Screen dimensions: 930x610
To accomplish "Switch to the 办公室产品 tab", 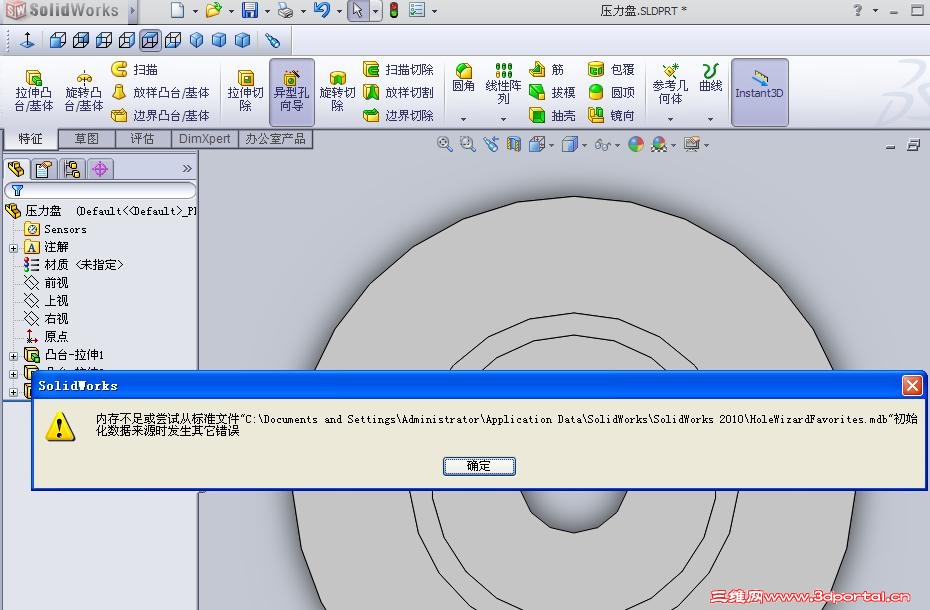I will click(275, 139).
